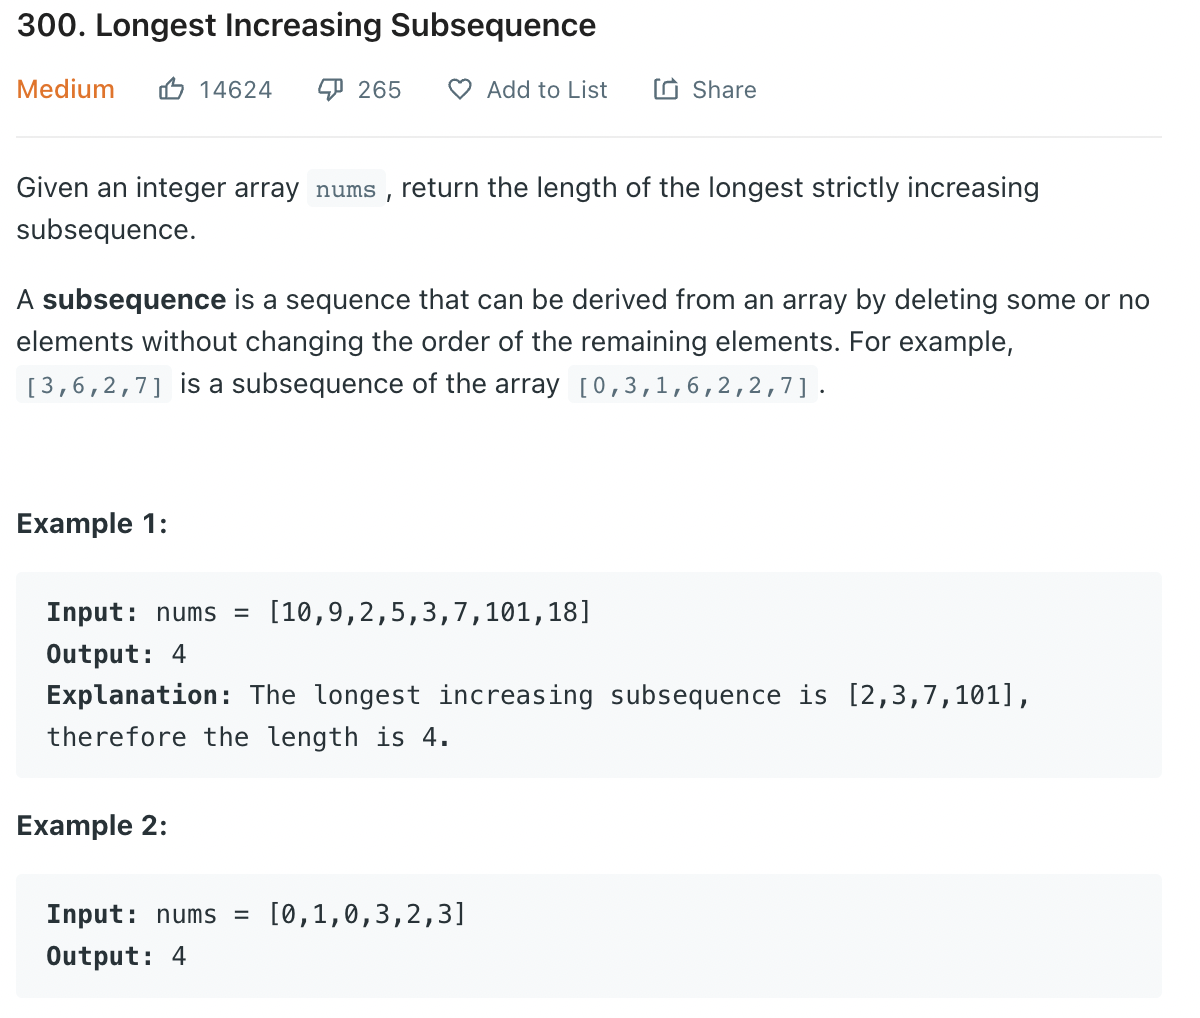The image size is (1200, 1018).
Task: Click the Share link text
Action: click(723, 89)
